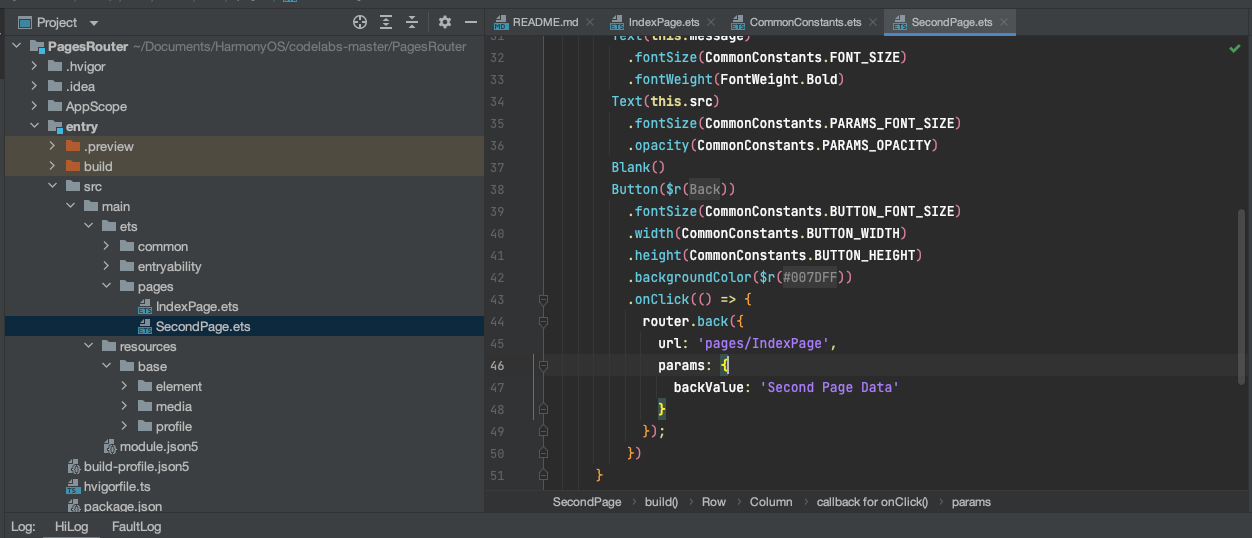1252x538 pixels.
Task: Click the ETS icon of SecondPage.ets in tree
Action: pyautogui.click(x=145, y=326)
